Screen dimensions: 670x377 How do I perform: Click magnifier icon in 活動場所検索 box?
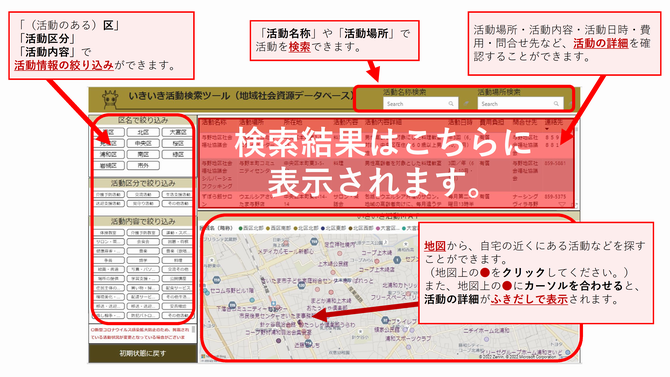click(x=556, y=103)
